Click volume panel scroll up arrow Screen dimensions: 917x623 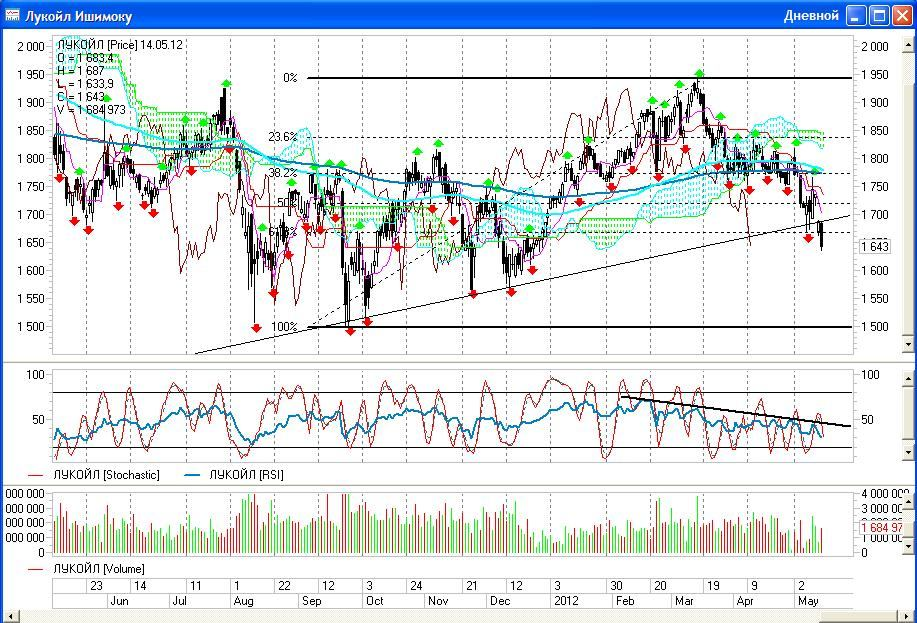908,501
